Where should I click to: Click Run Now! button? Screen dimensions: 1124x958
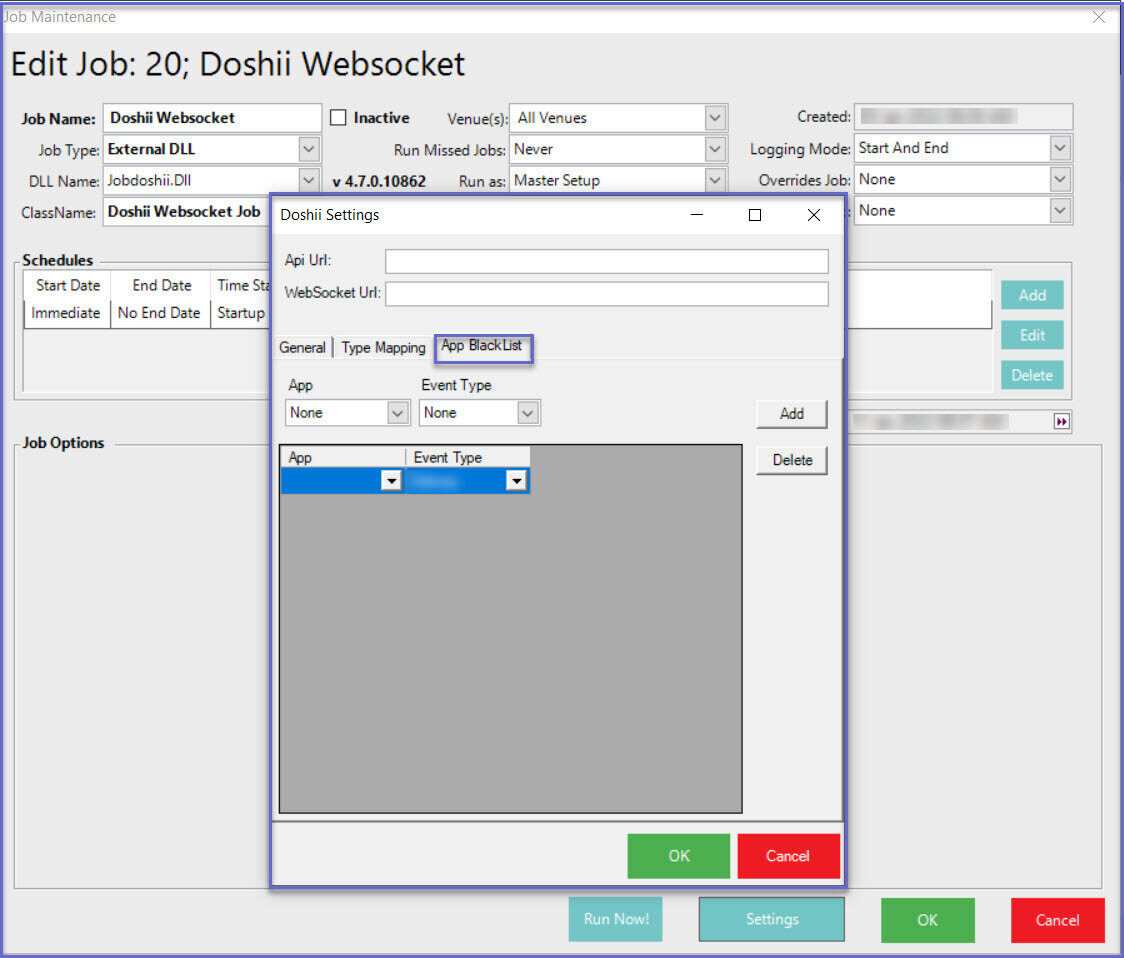click(x=616, y=919)
